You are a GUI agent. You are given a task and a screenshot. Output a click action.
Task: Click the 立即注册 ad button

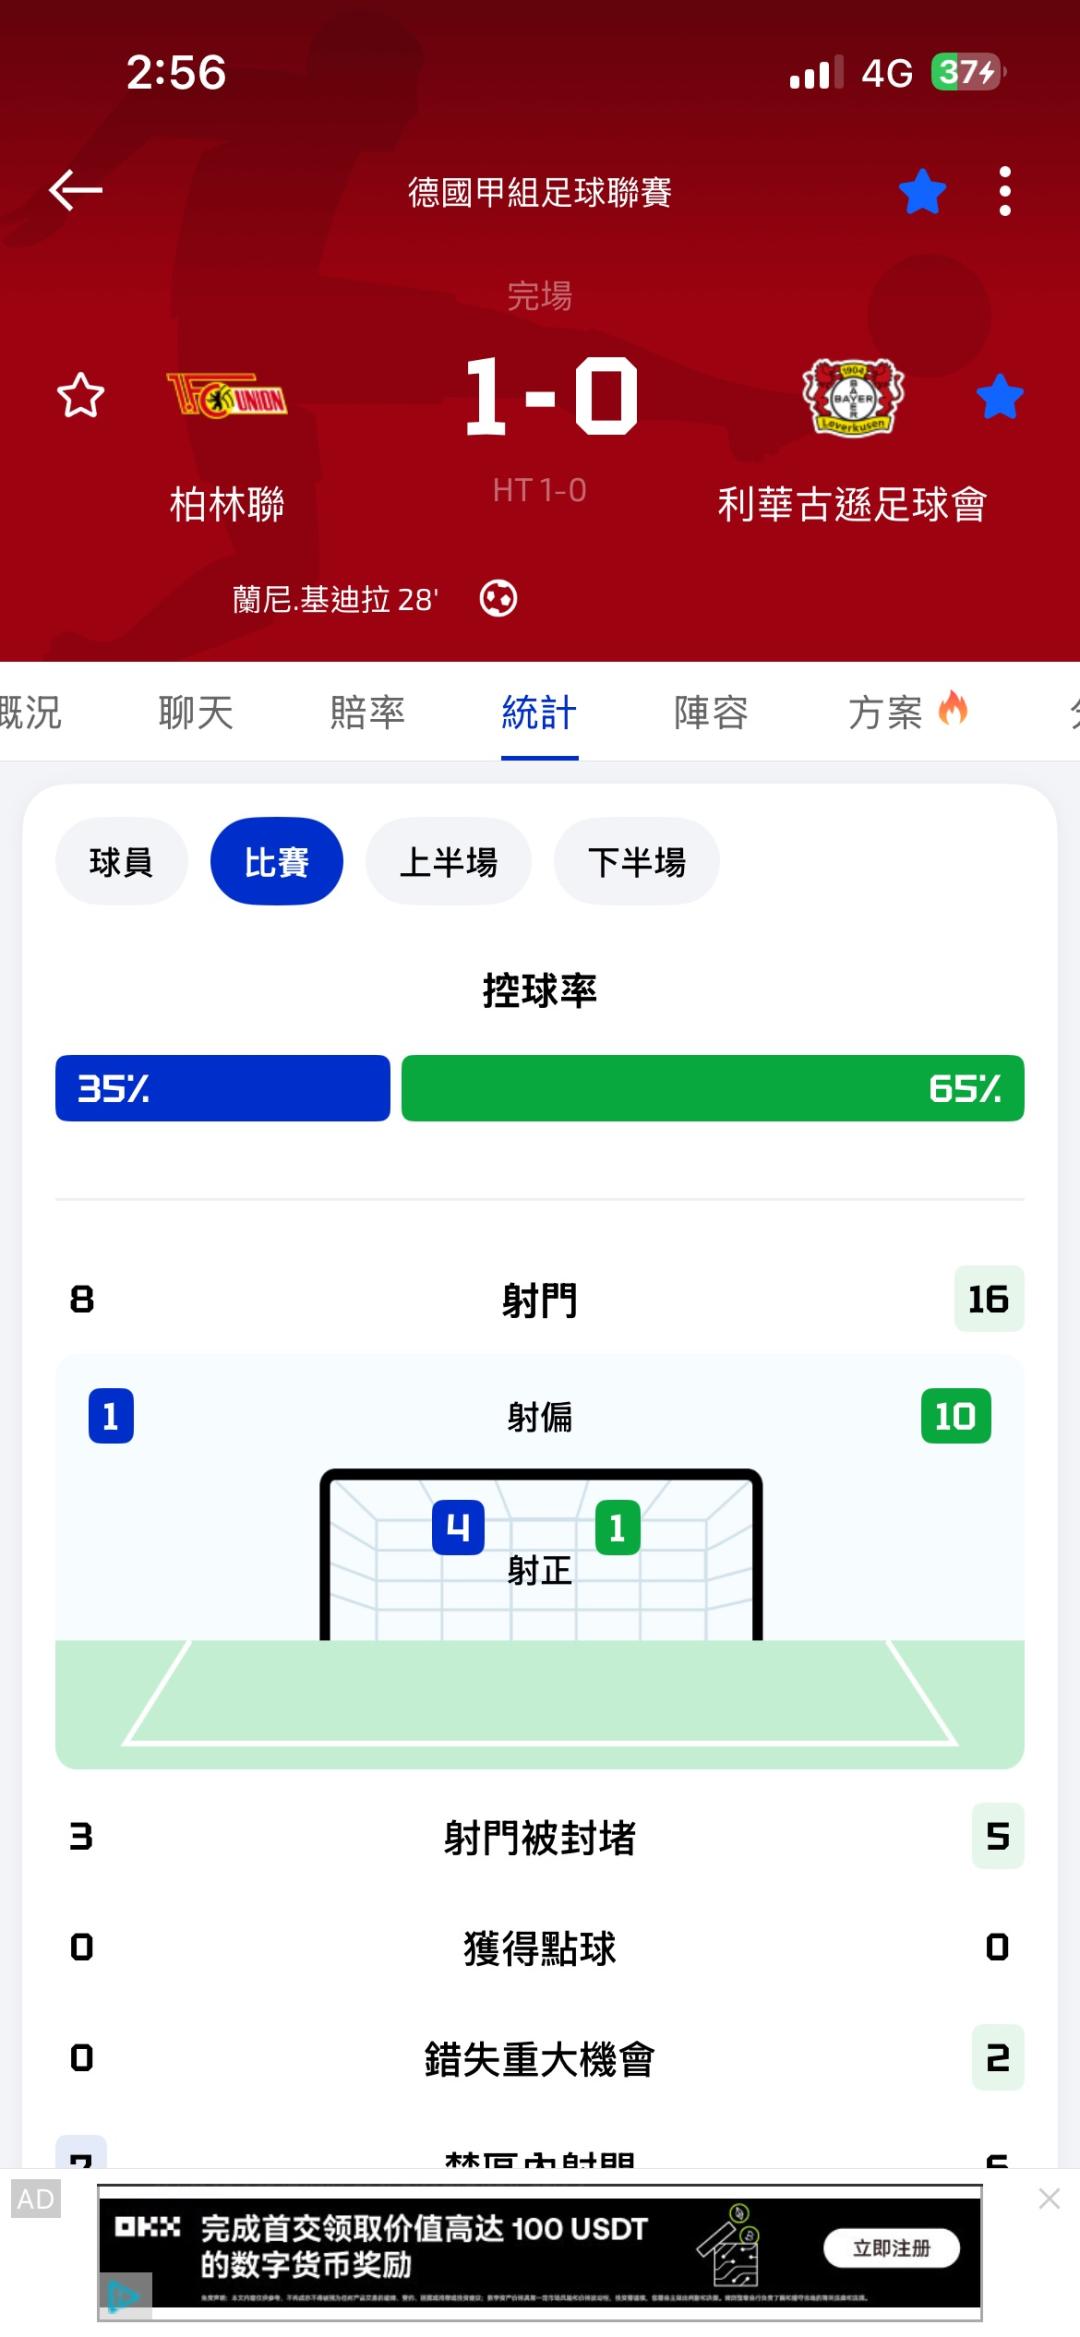pos(891,2248)
